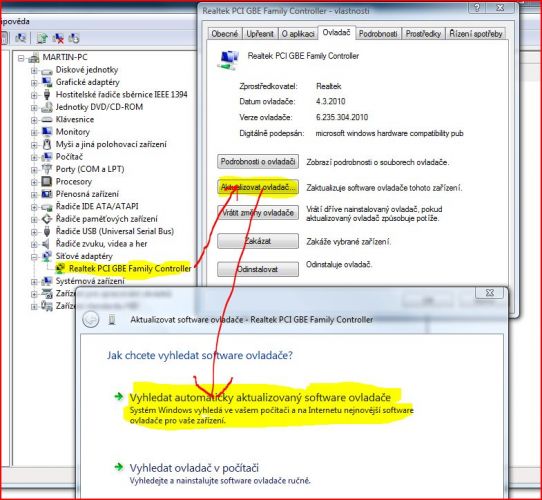This screenshot has height=500, width=542.
Task: Switch to the Podrobnosti tab
Action: pos(378,34)
